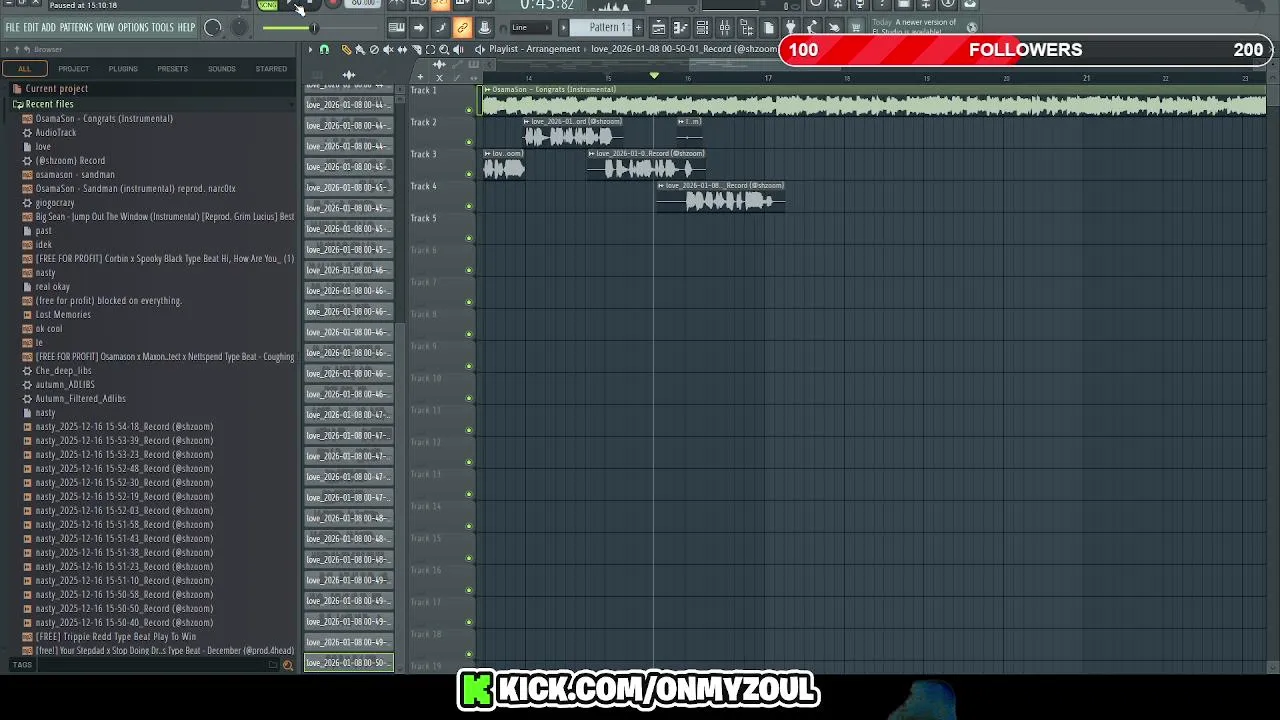Toggle typing keyboard to piano icon
This screenshot has width=1280, height=720.
click(x=396, y=27)
